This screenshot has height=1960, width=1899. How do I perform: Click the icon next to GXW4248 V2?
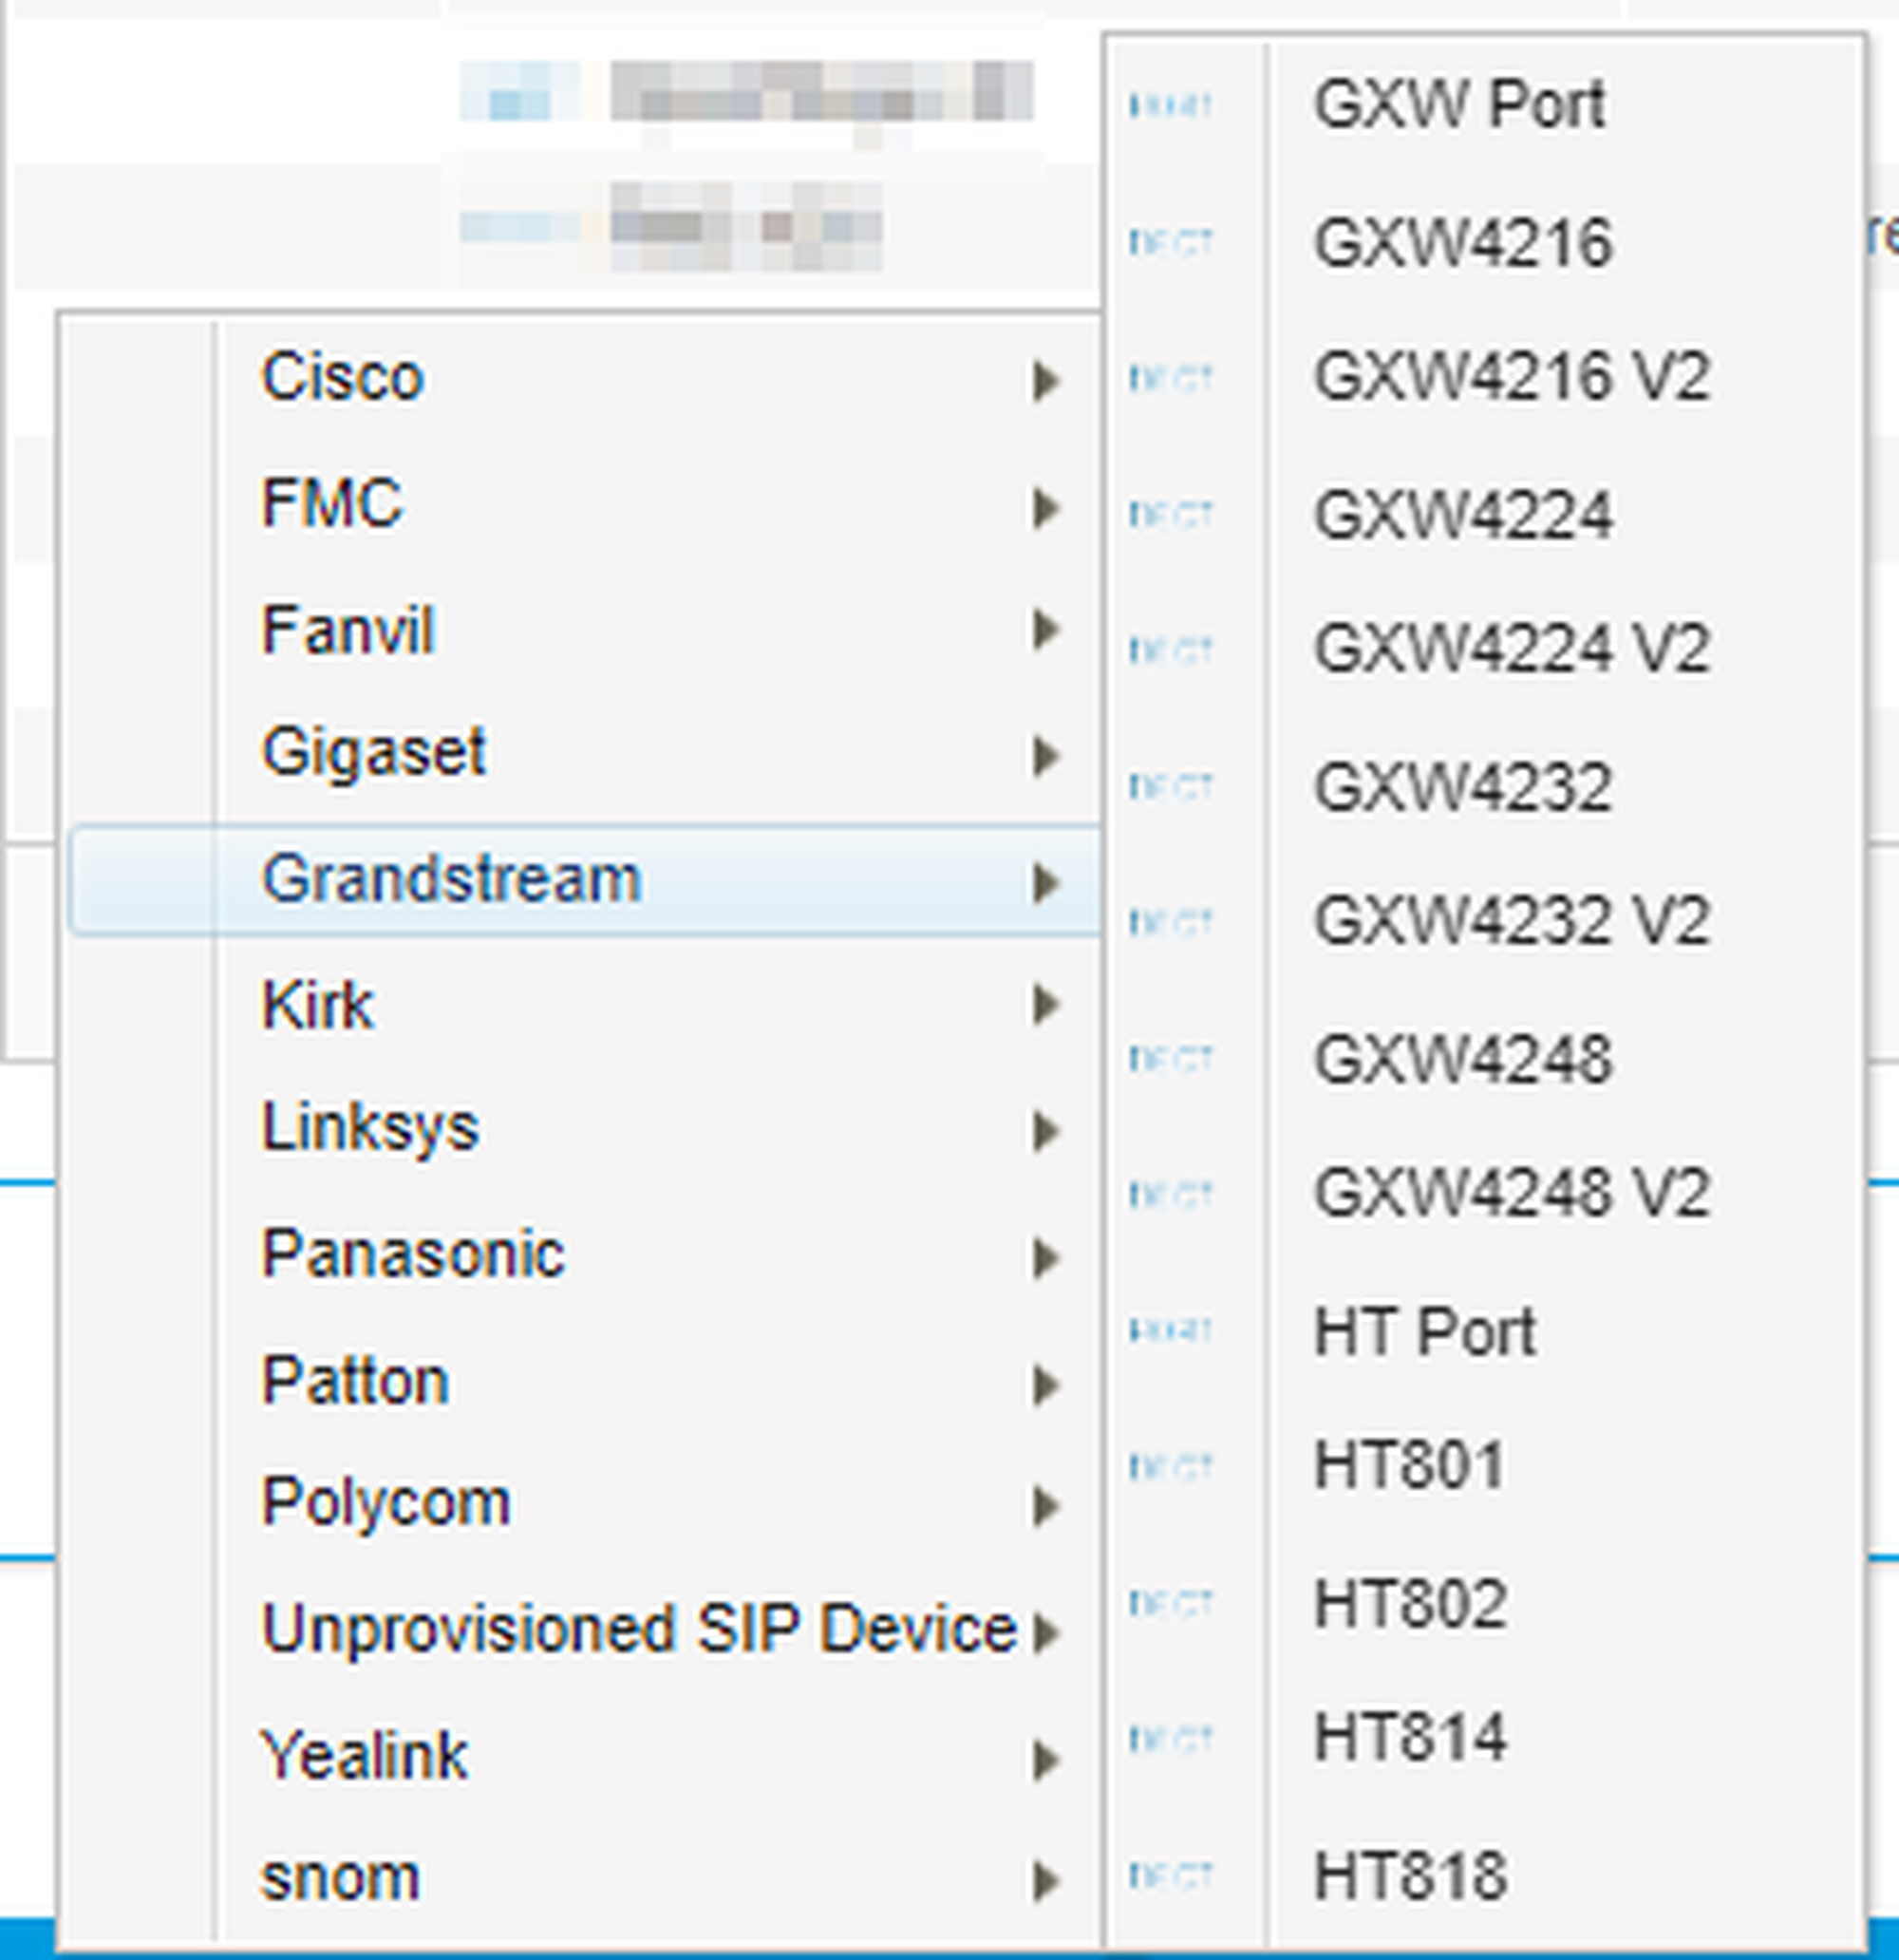pos(1170,1194)
